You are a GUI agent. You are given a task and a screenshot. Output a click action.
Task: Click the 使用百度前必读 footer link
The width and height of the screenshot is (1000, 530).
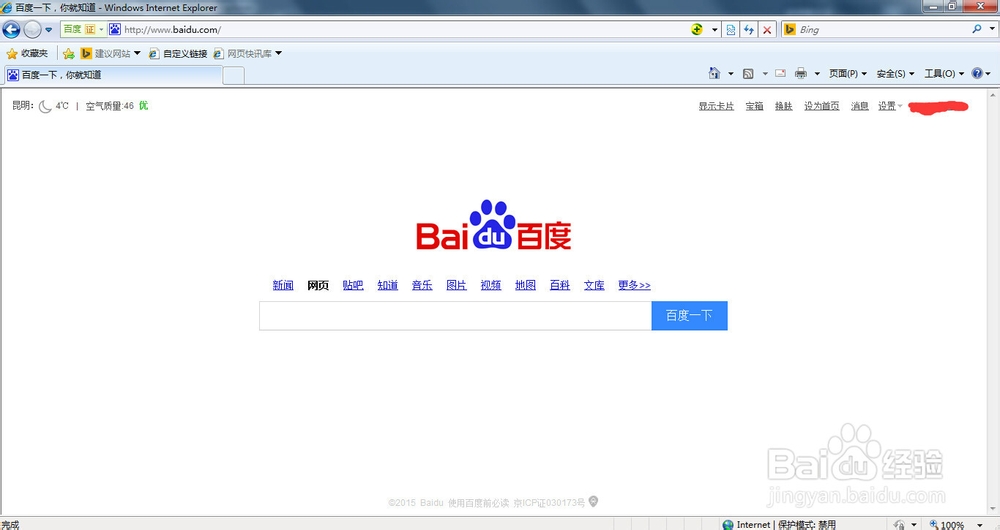pyautogui.click(x=478, y=503)
